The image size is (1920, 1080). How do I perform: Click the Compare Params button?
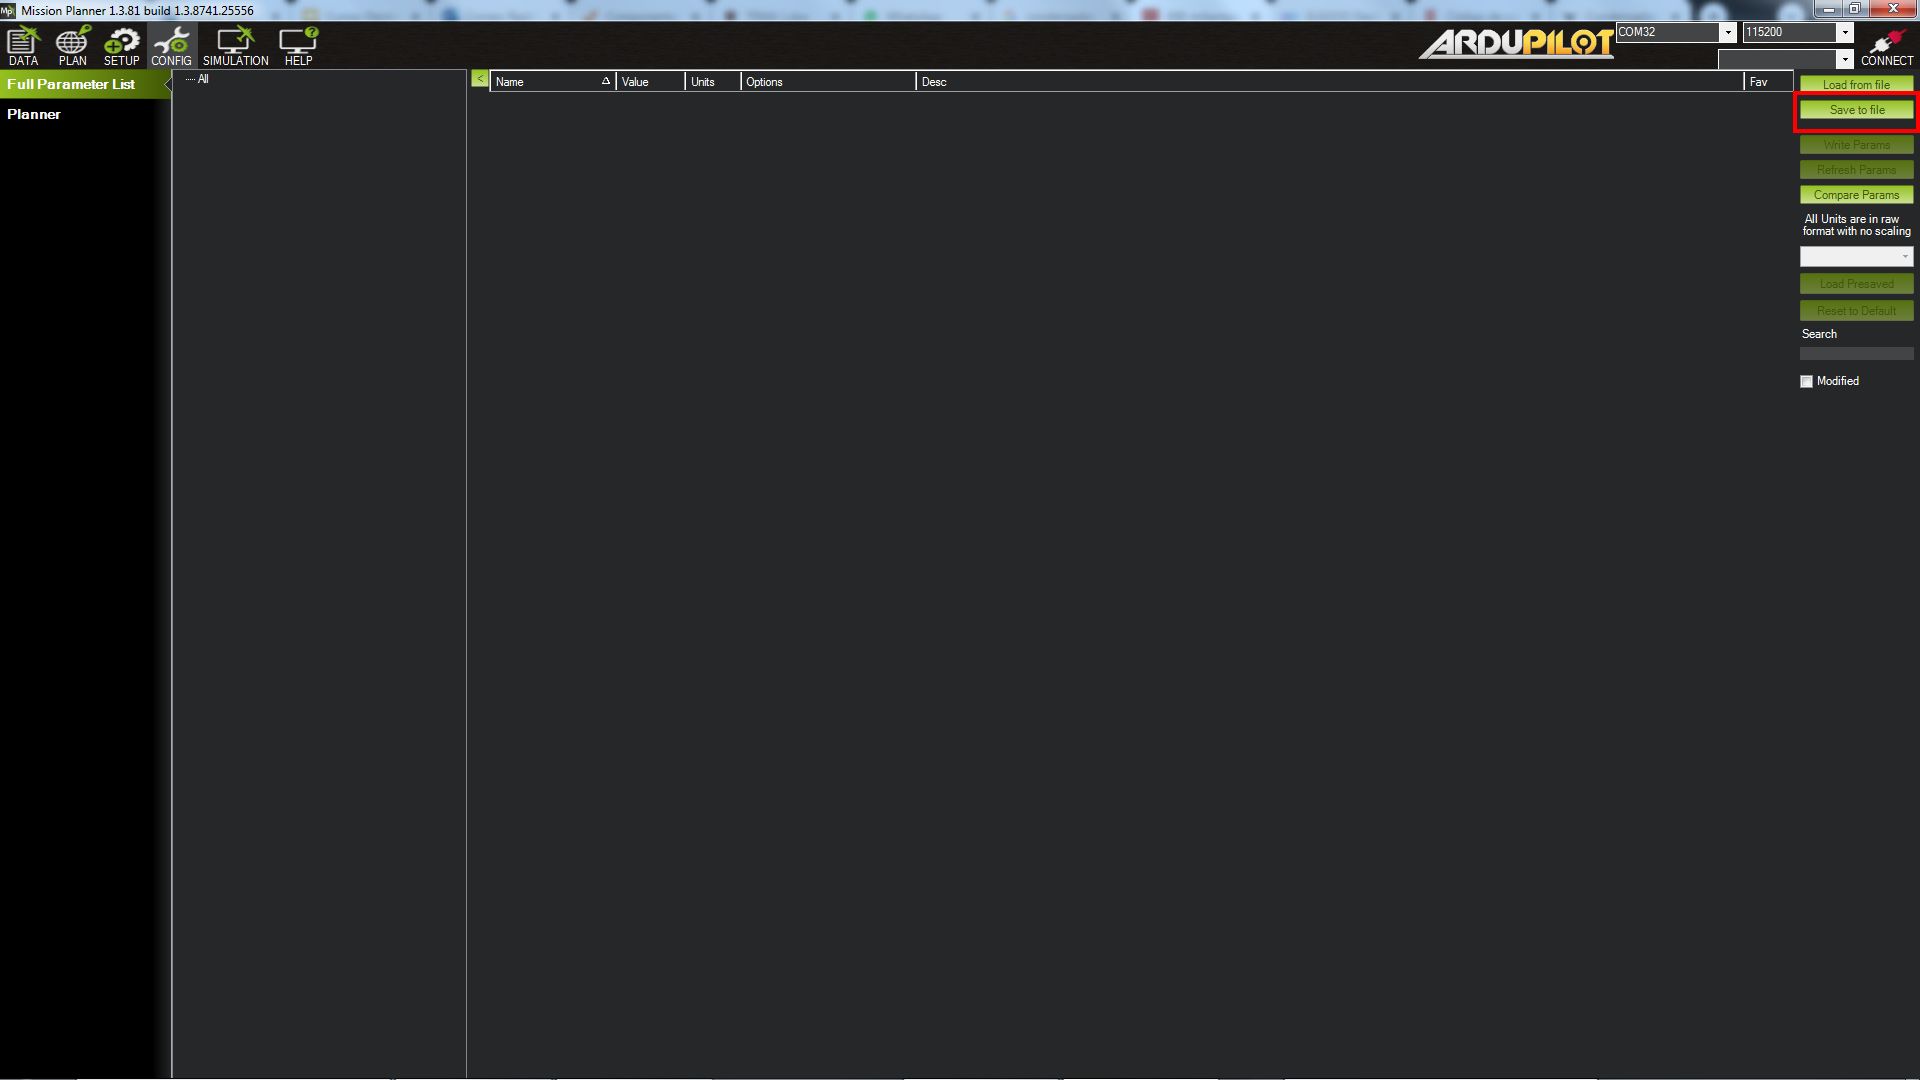(x=1856, y=195)
